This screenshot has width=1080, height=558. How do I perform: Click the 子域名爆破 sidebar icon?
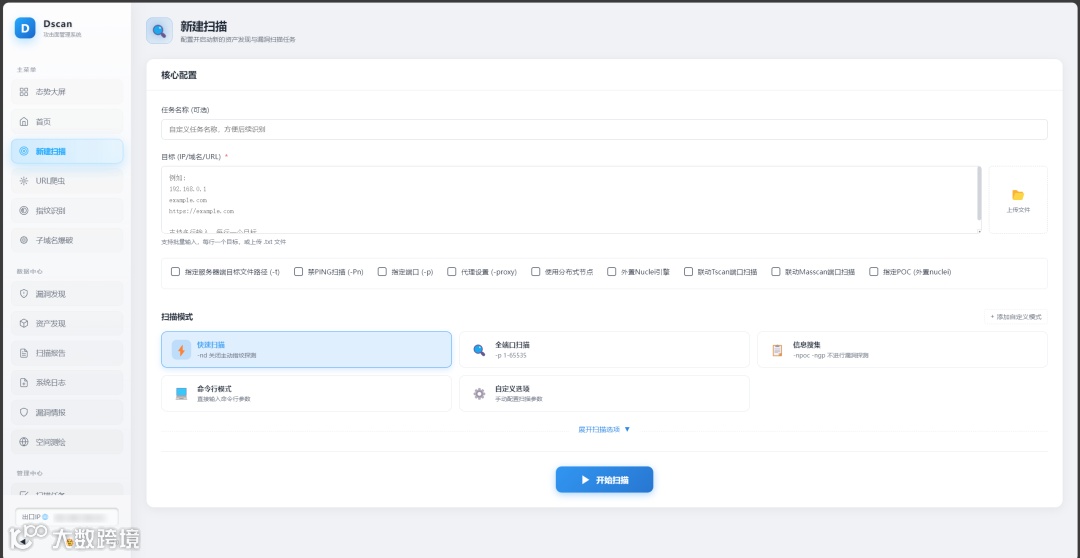24,240
